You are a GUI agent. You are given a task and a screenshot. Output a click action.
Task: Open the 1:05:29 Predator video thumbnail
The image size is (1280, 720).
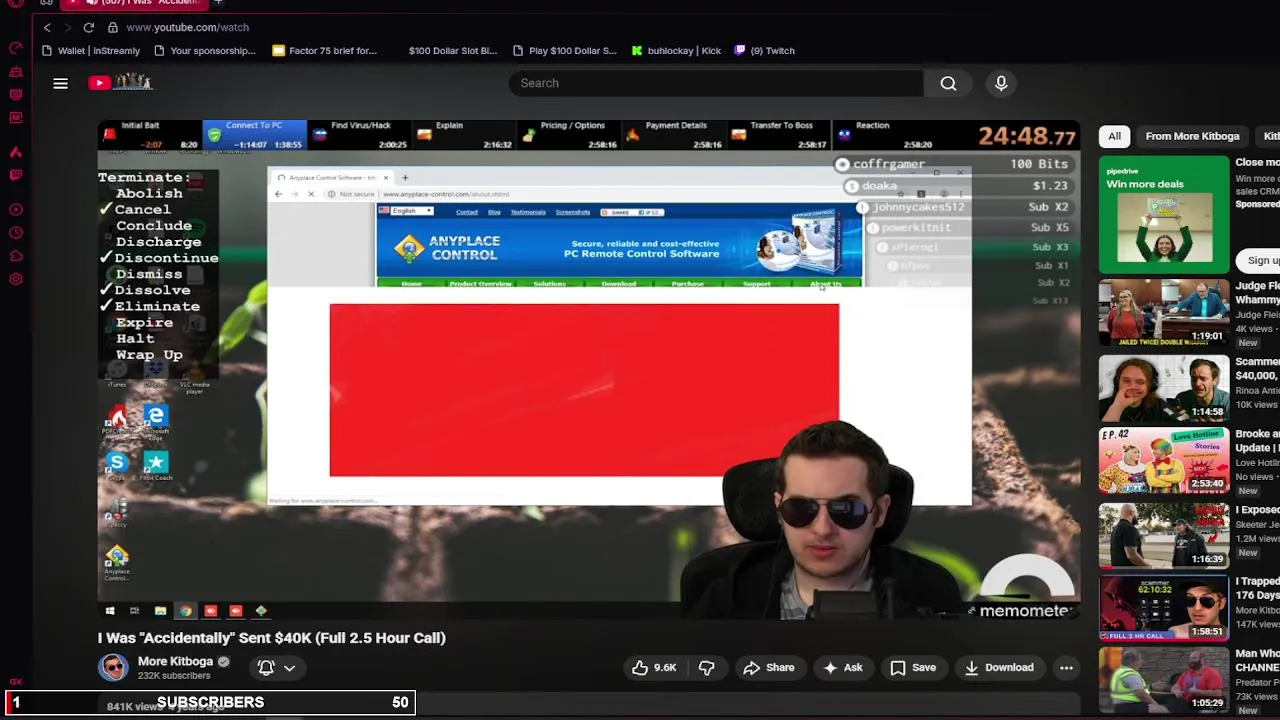click(1164, 681)
